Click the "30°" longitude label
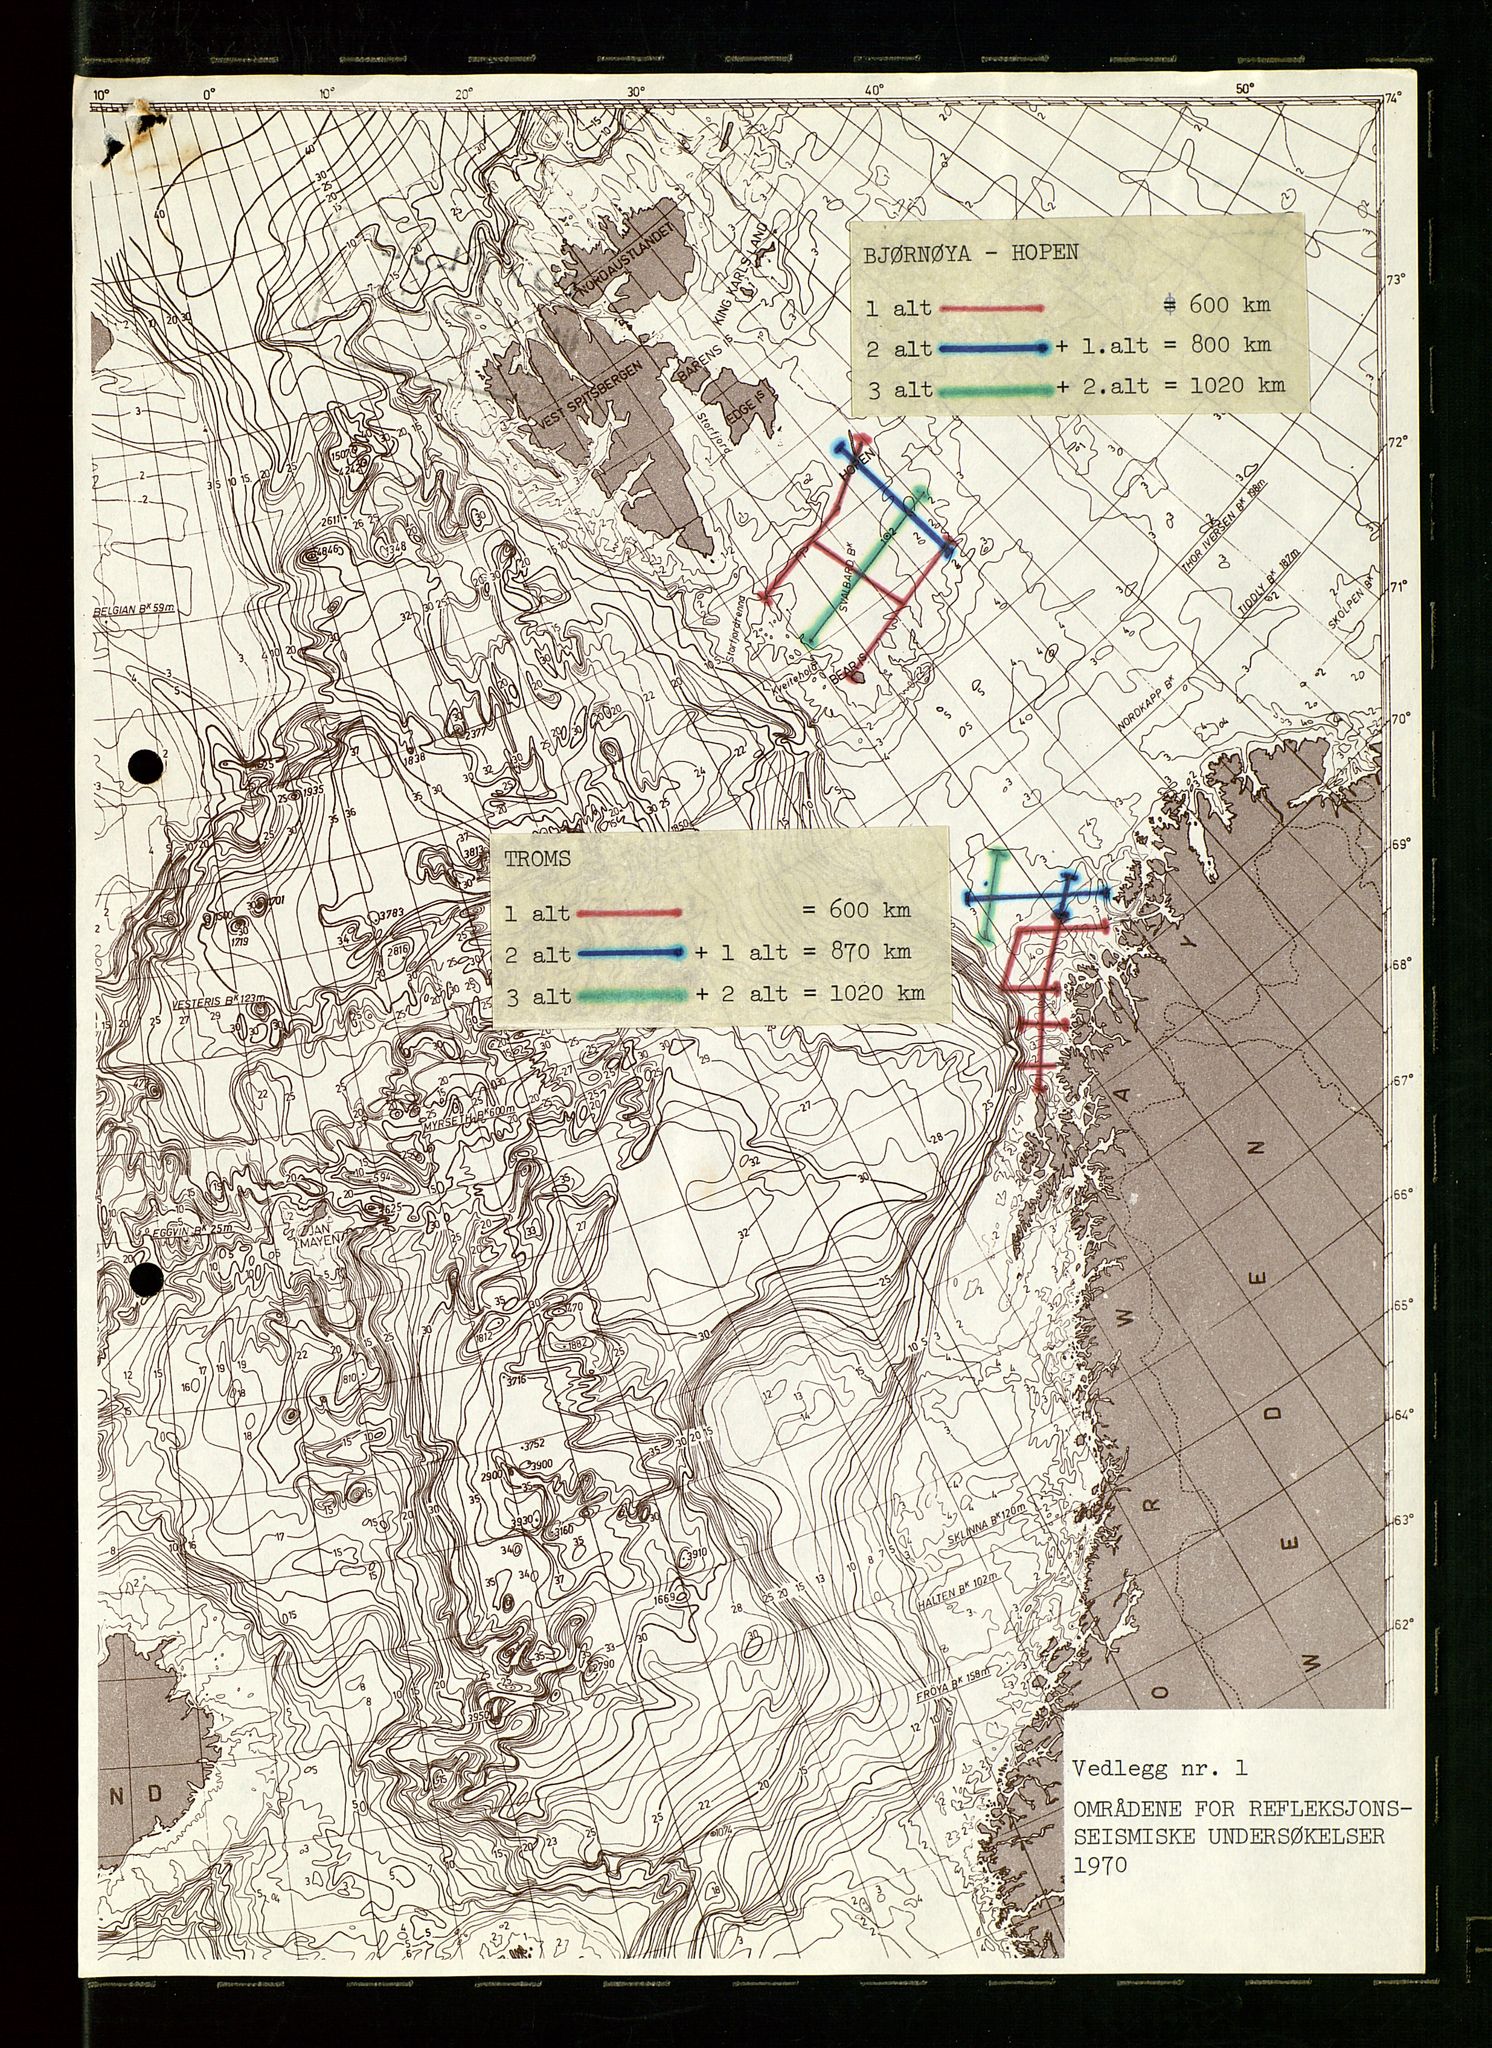 click(x=638, y=92)
